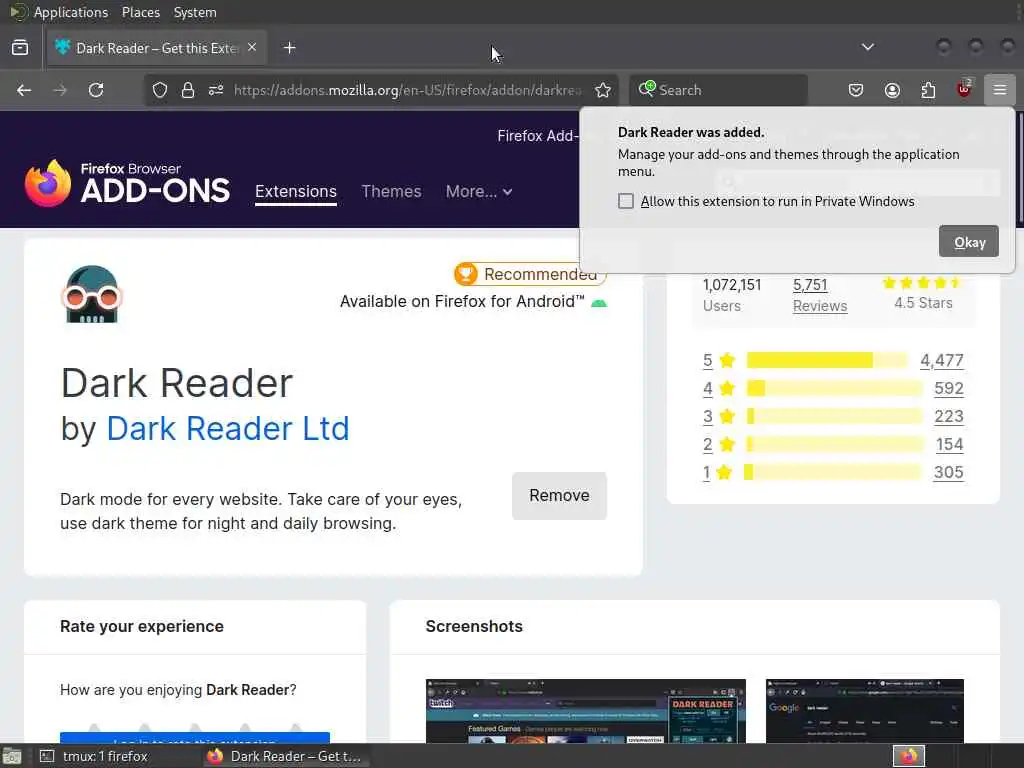The height and width of the screenshot is (768, 1024).
Task: Click the Recommended trophy badge
Action: click(x=530, y=274)
